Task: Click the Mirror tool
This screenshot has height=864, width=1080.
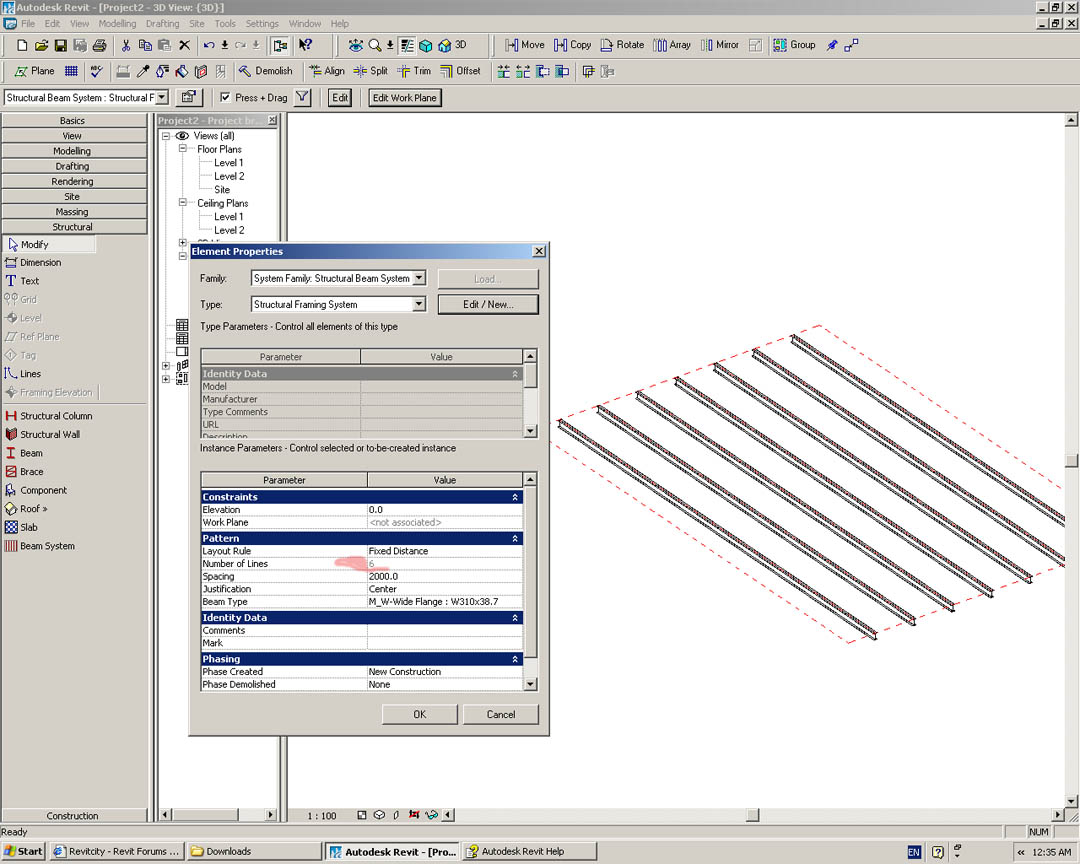Action: (719, 45)
